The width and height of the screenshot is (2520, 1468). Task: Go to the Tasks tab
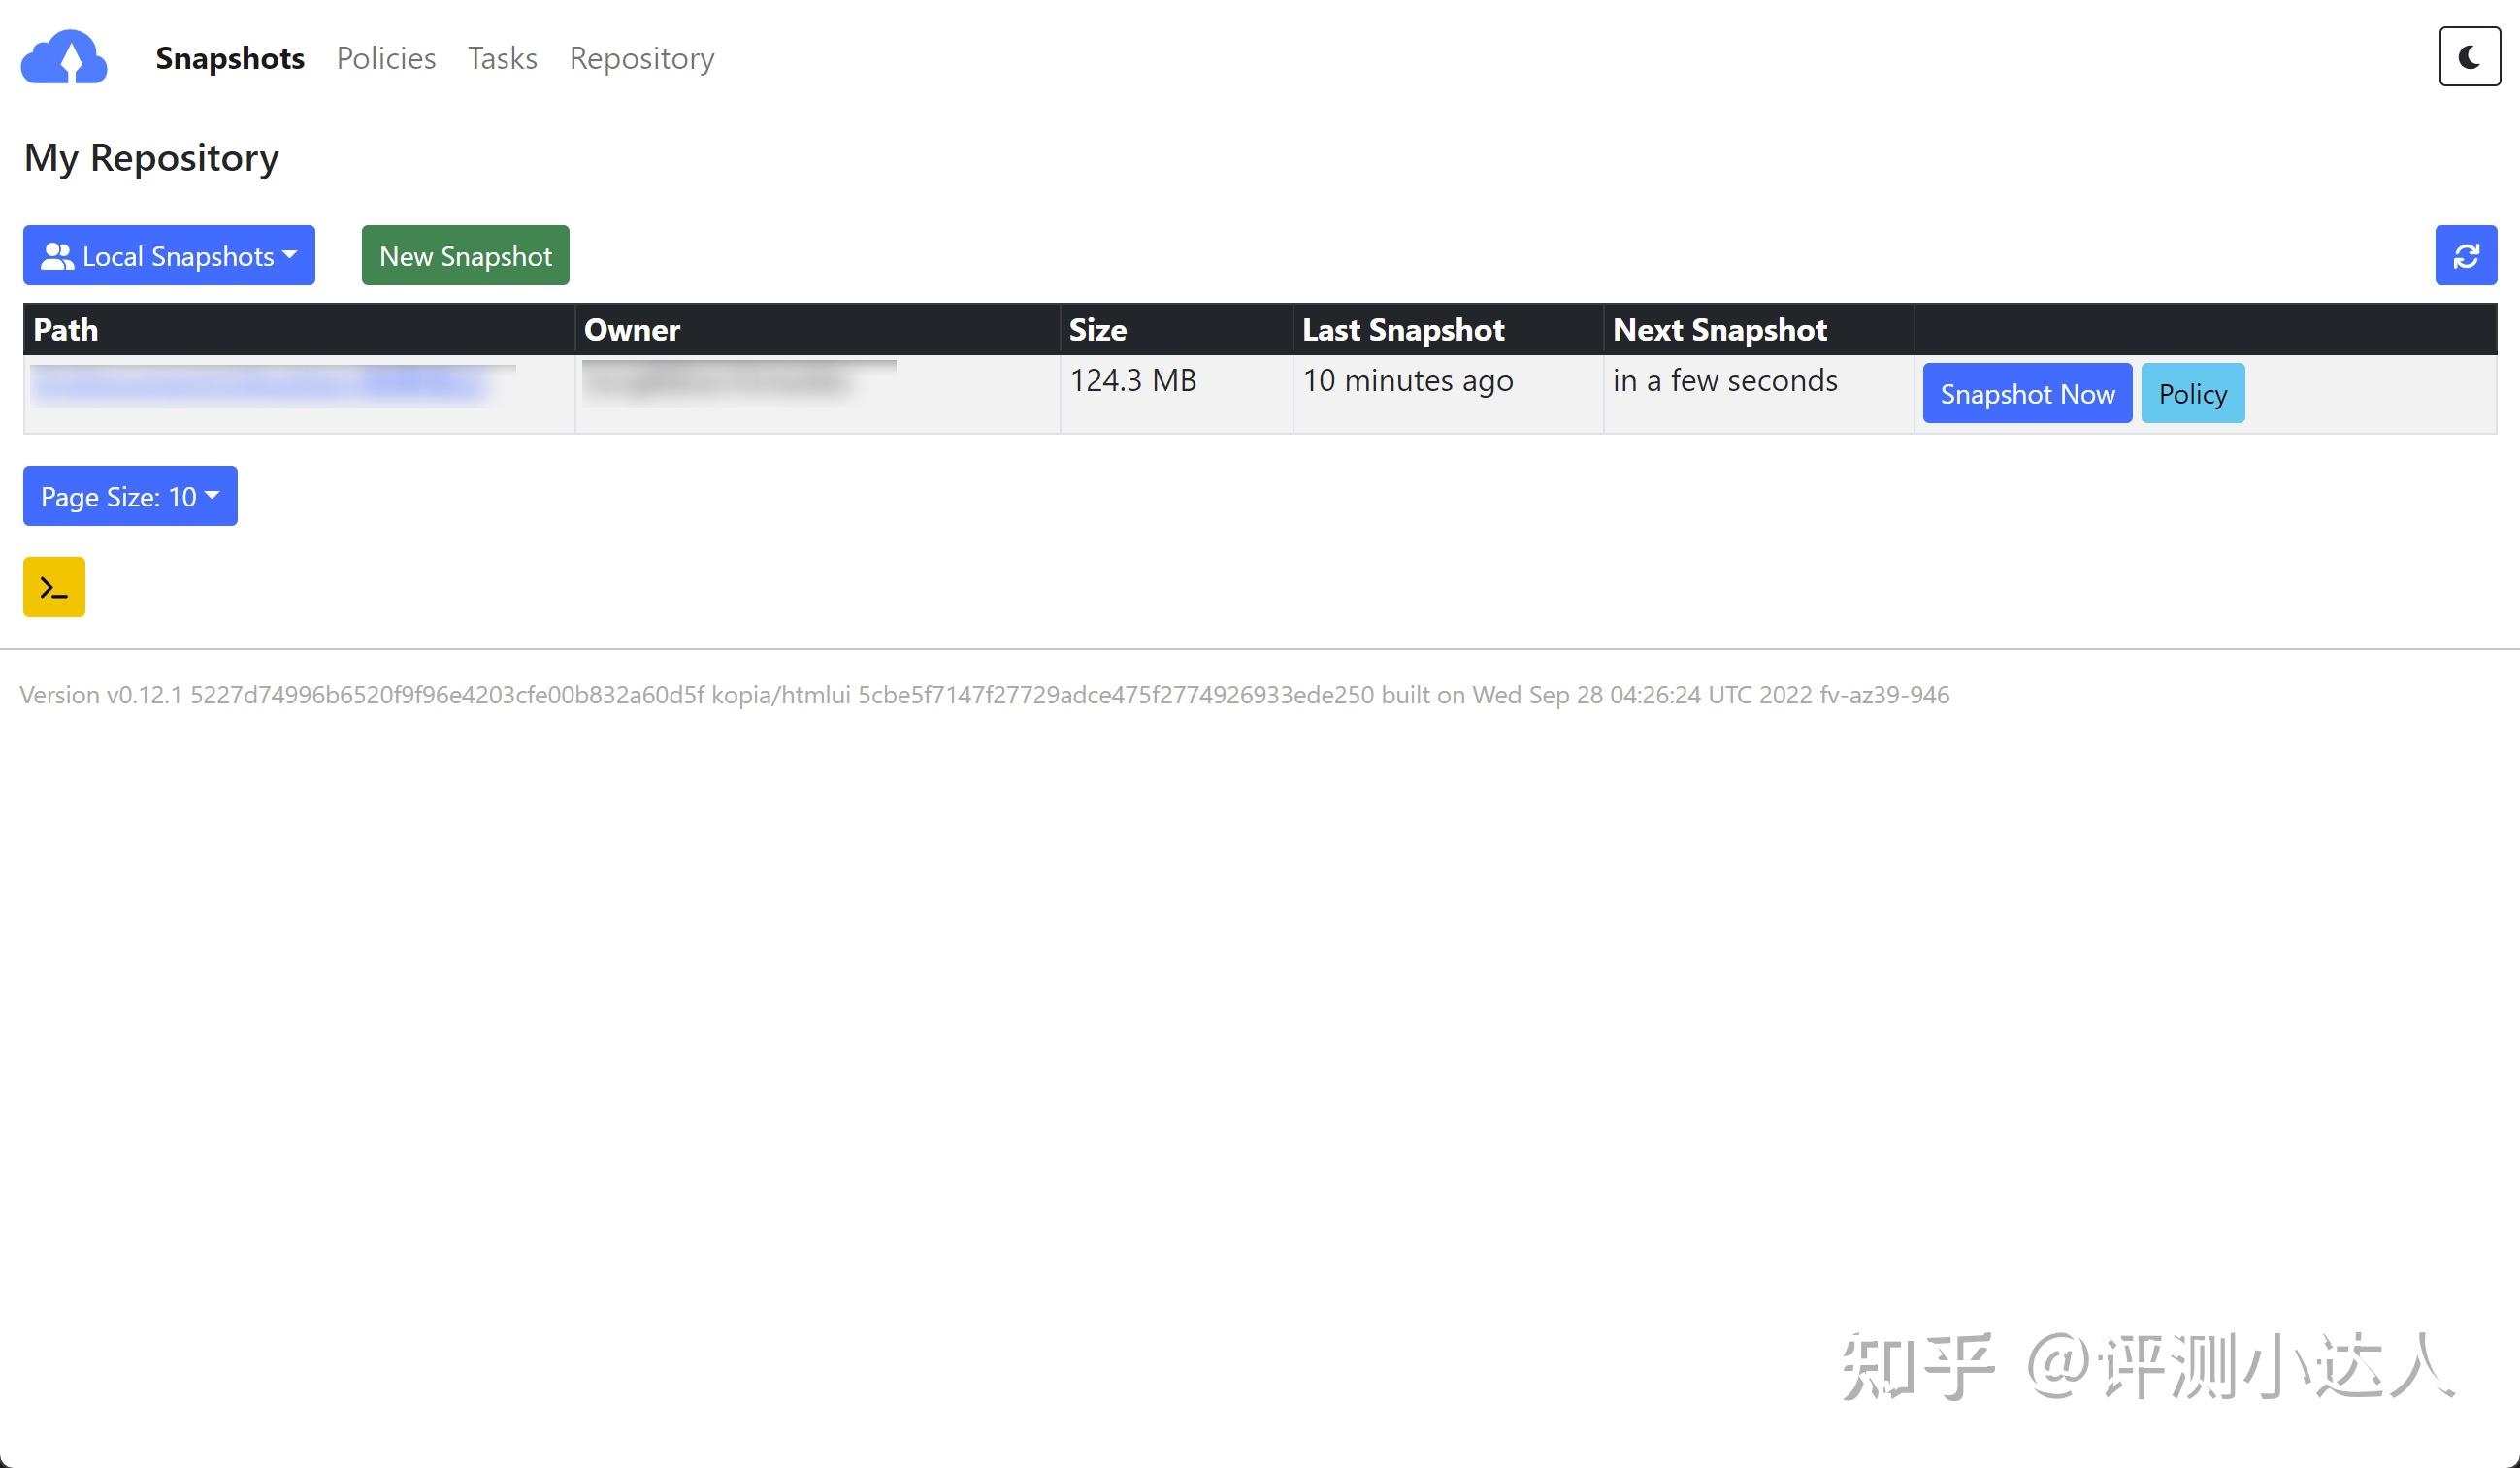(502, 58)
